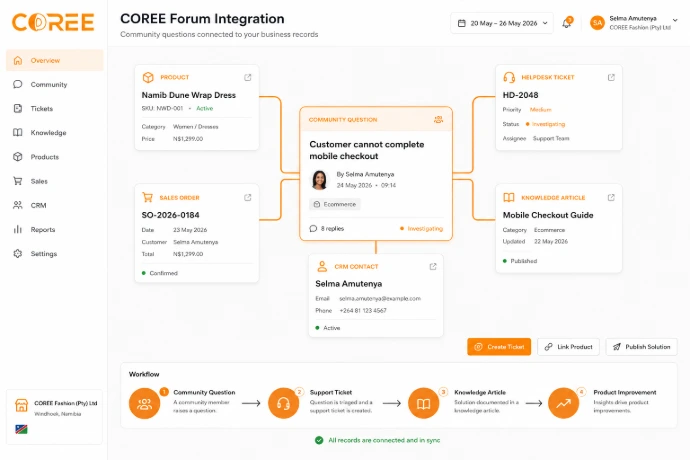
Task: Click the CRM Contact person icon
Action: point(322,266)
